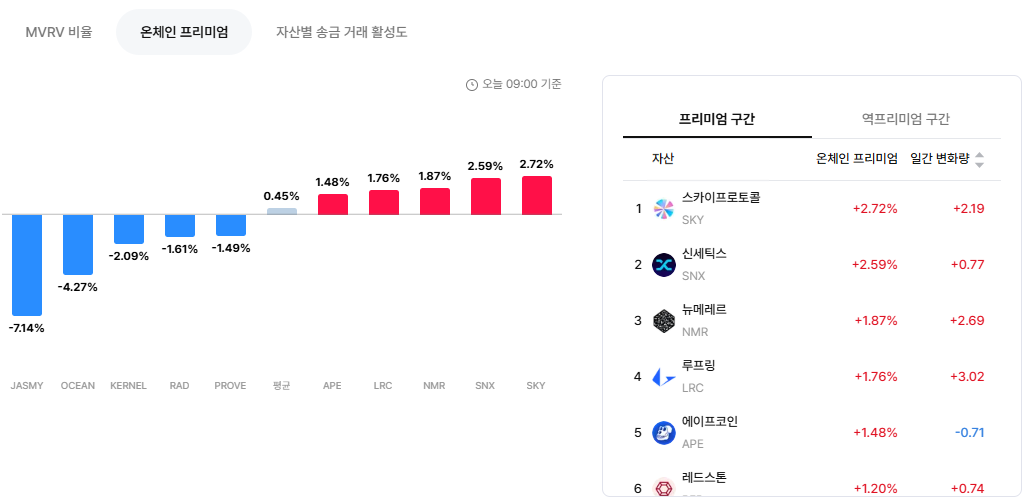Screen dimensions: 1029x502
Task: Click the Synthetix SNX coin icon
Action: click(663, 265)
